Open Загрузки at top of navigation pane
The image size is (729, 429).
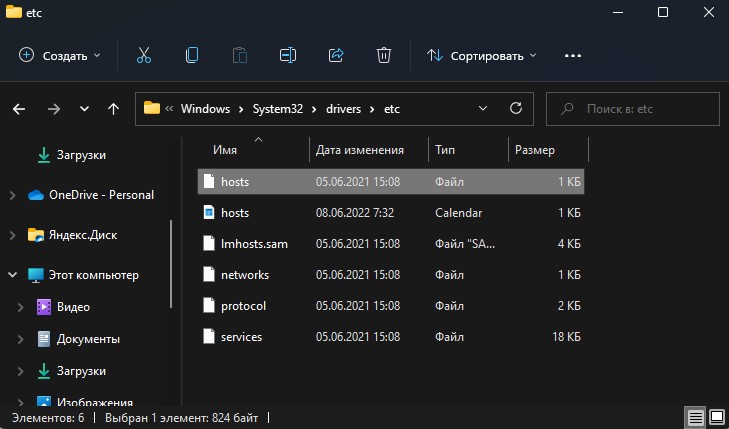tap(81, 155)
